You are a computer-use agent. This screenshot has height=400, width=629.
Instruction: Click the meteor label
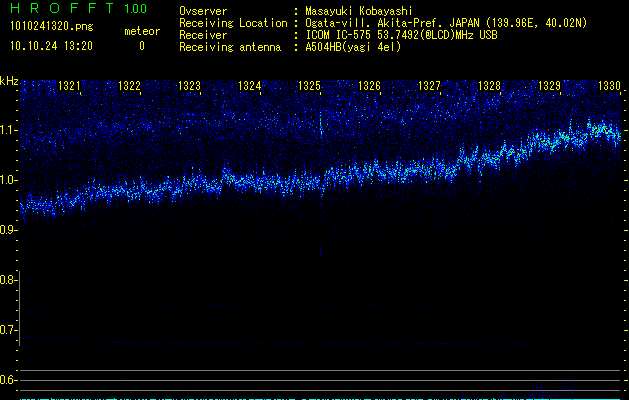click(x=141, y=32)
